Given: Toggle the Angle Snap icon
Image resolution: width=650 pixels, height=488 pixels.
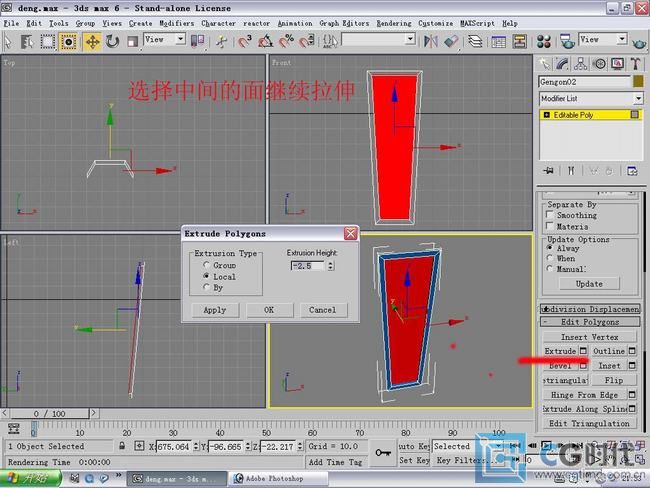Looking at the screenshot, I should (265, 41).
